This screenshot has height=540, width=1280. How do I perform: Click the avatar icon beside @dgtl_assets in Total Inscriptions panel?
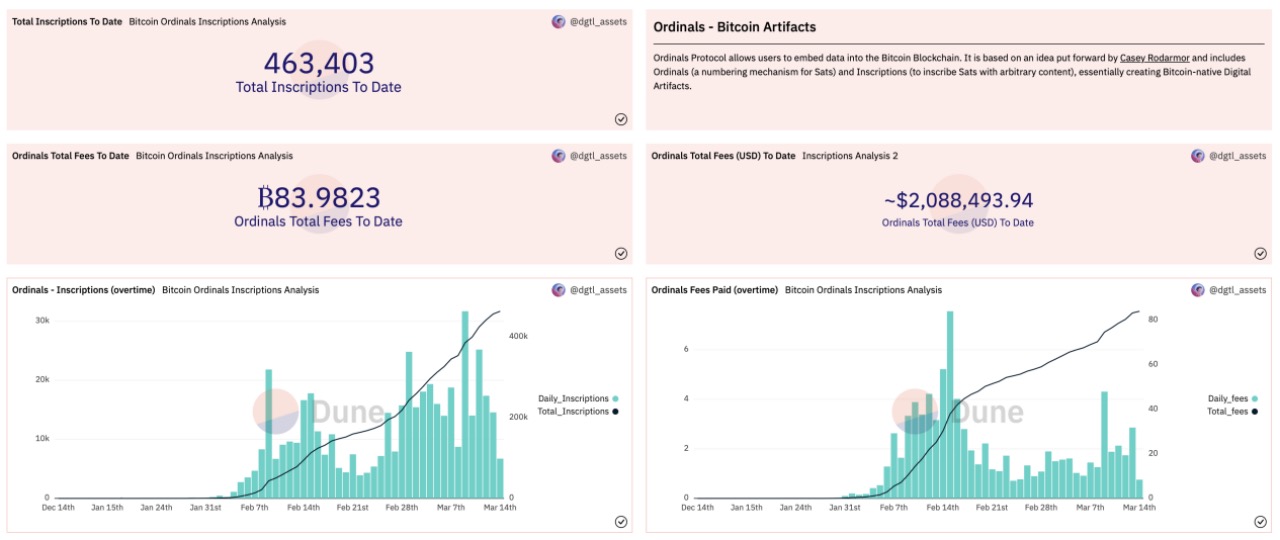coord(558,21)
